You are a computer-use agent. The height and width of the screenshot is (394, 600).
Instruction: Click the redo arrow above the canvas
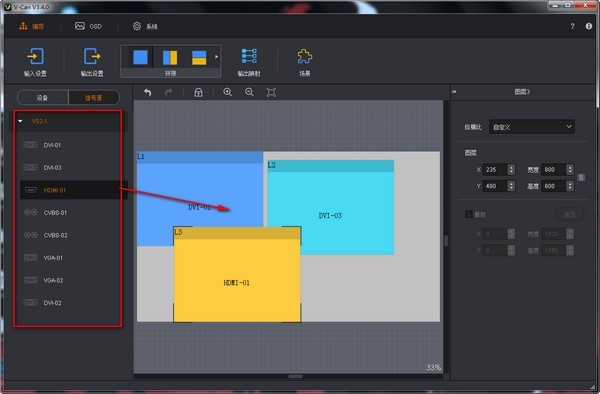(x=168, y=92)
